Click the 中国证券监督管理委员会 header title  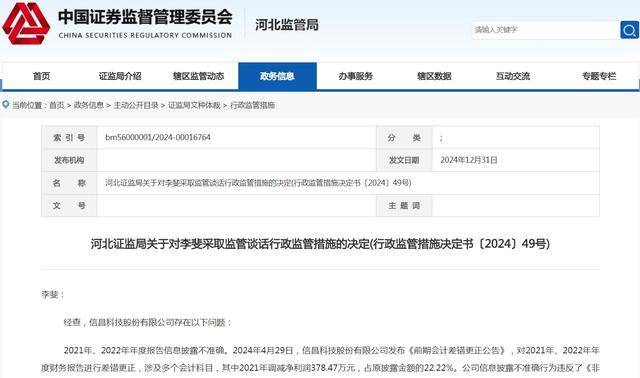(145, 17)
